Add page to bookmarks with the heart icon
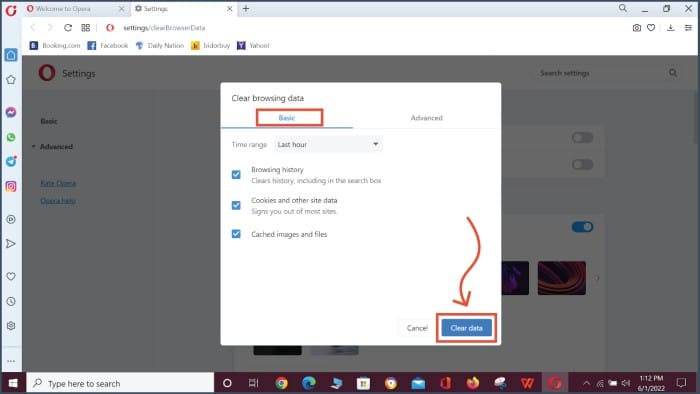Viewport: 700px width, 394px height. click(651, 28)
